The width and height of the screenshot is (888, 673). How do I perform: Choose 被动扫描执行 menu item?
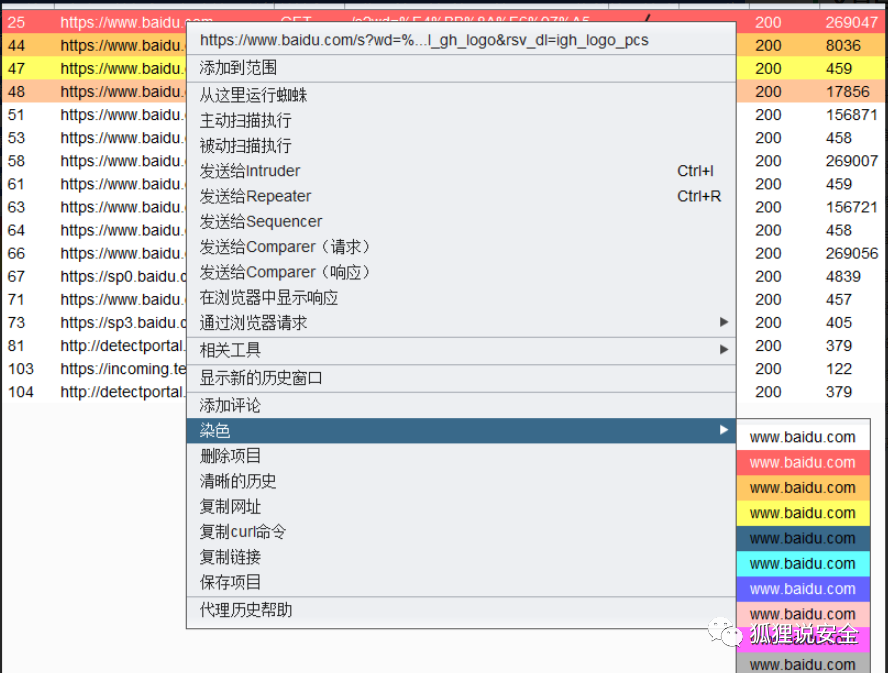coord(461,146)
